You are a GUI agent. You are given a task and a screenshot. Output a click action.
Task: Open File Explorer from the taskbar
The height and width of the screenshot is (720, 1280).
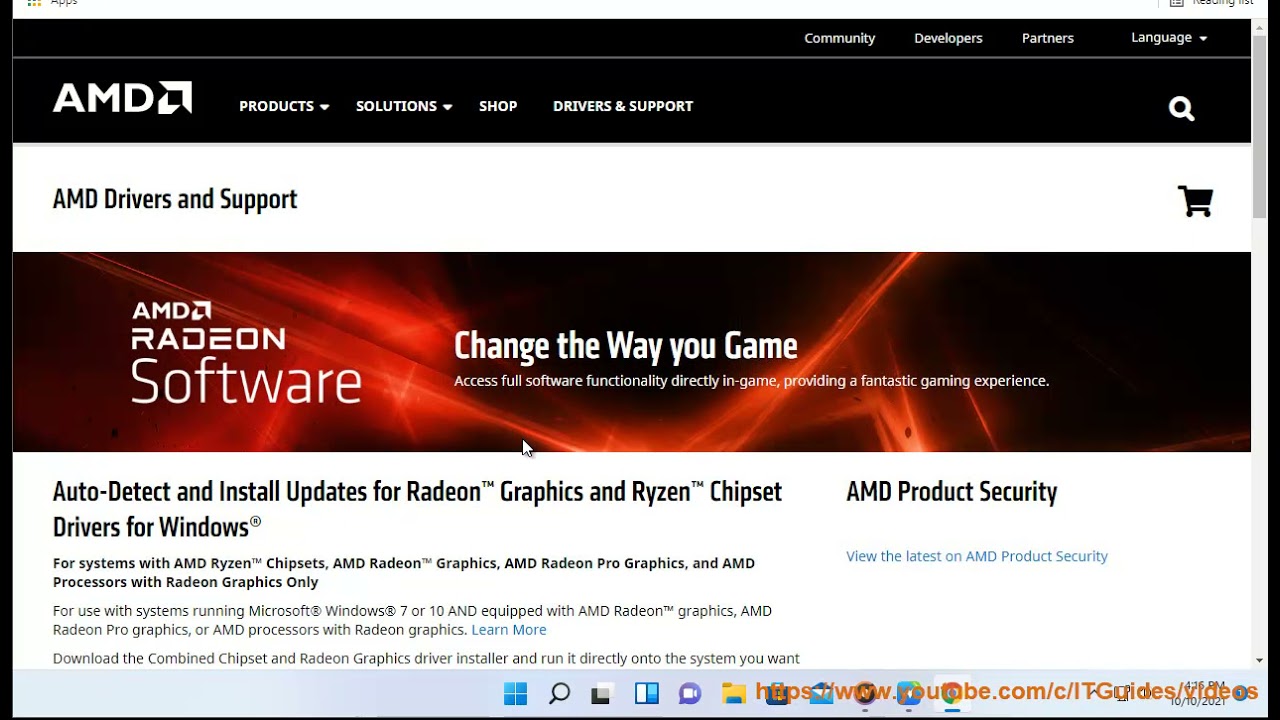pyautogui.click(x=733, y=694)
